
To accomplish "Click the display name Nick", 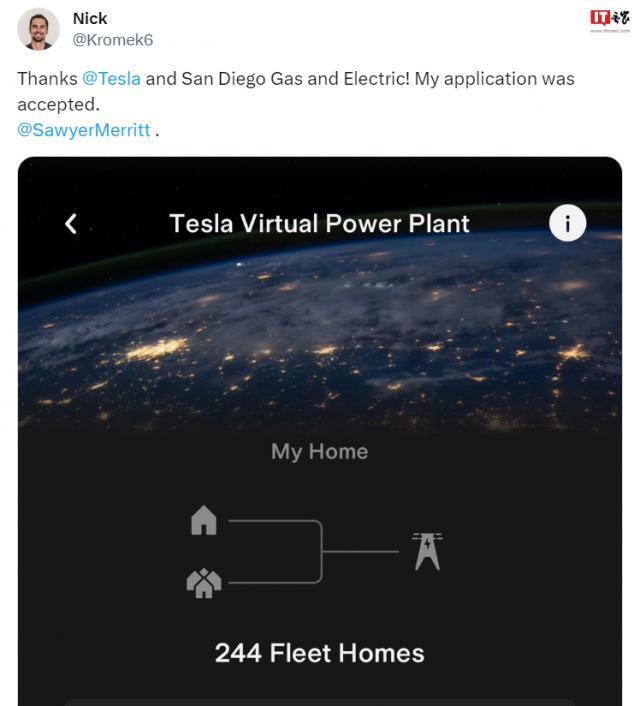I will tap(90, 18).
